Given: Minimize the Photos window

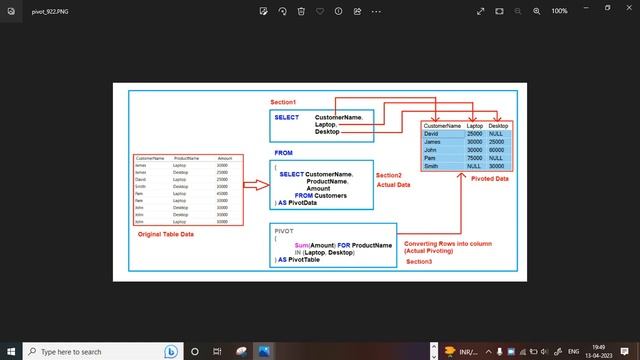Looking at the screenshot, I should point(586,8).
